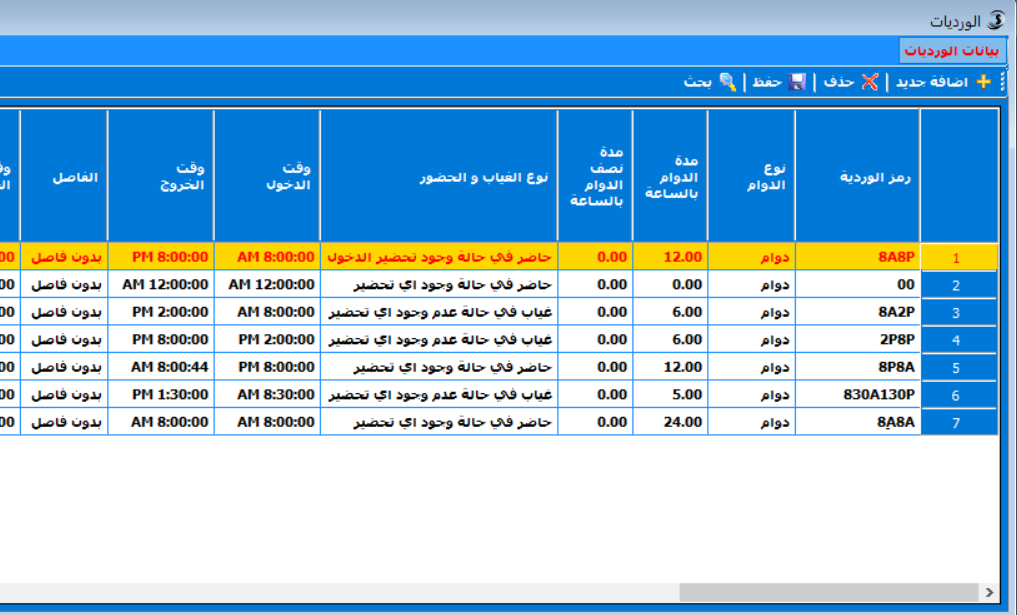Click shift code cell 00
Screen dimensions: 1017x615
pos(857,284)
